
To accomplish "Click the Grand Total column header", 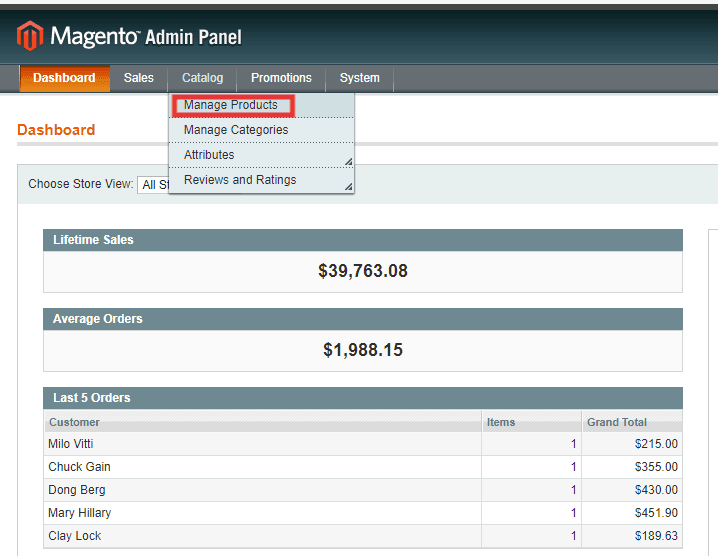I will pyautogui.click(x=632, y=422).
